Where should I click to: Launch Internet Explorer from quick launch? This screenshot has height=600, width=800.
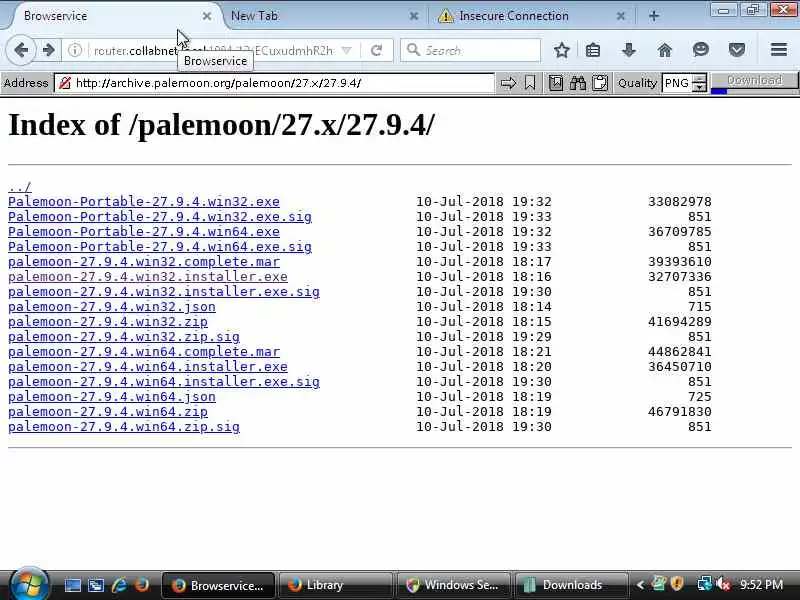[119, 585]
